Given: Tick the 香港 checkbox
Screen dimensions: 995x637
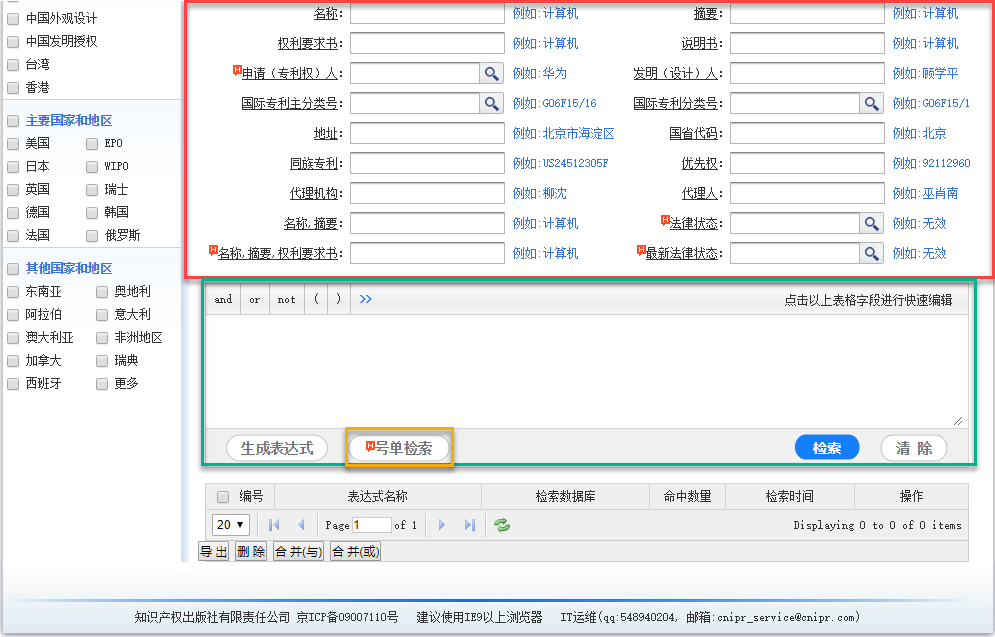Looking at the screenshot, I should 13,88.
